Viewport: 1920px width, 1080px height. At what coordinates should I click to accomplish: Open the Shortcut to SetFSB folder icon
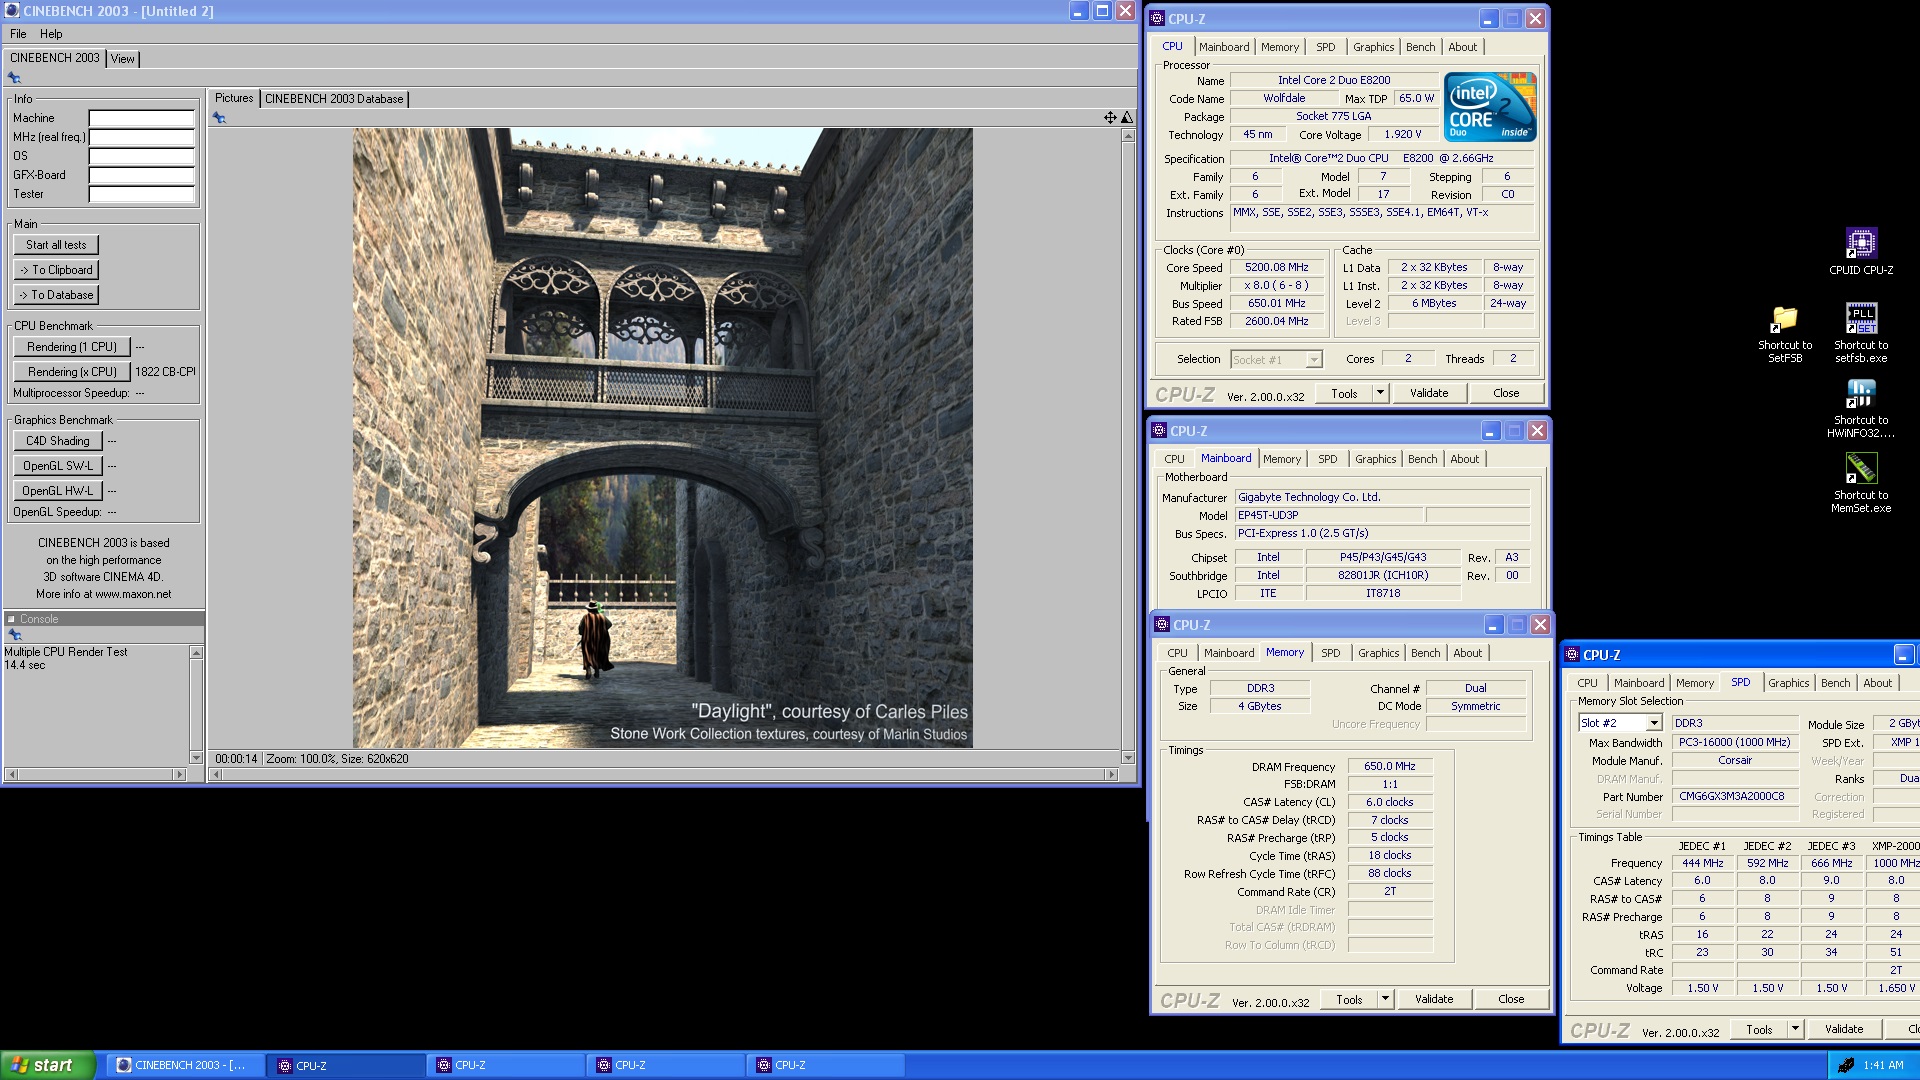1785,334
